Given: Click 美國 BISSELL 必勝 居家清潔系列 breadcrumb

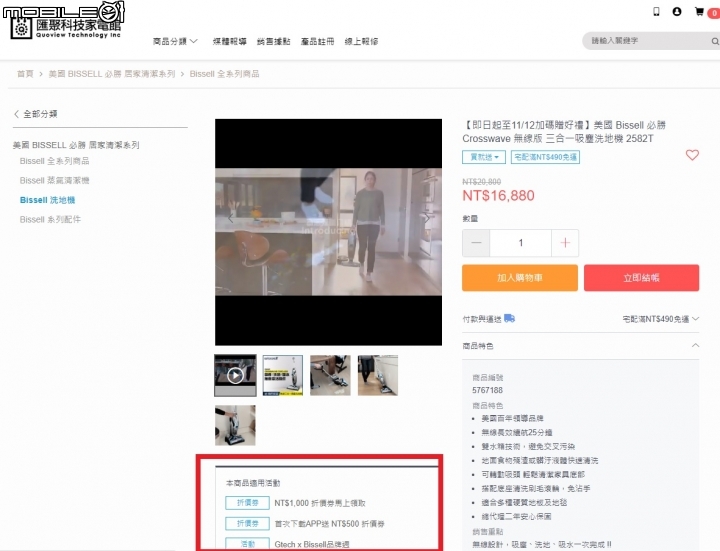Looking at the screenshot, I should 112,74.
